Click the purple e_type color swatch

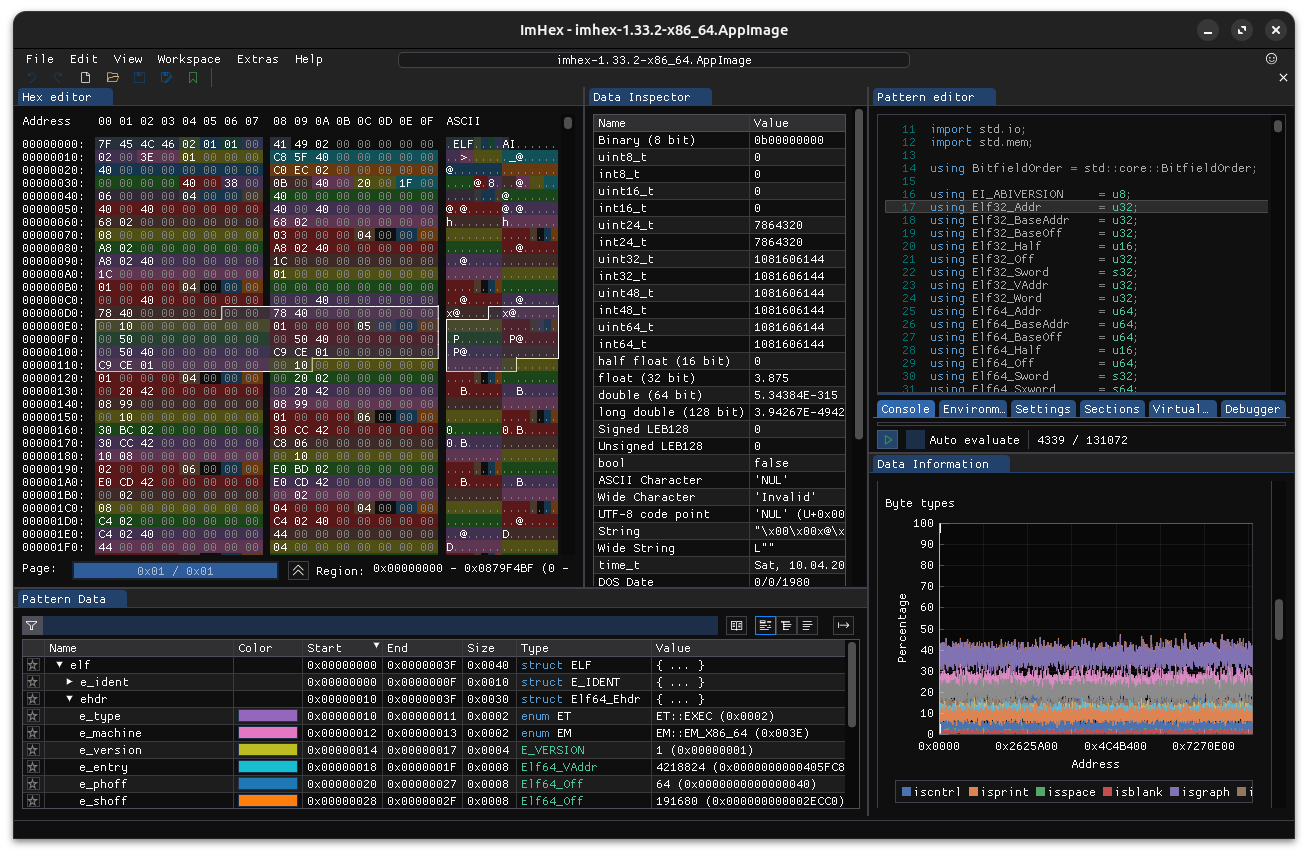(x=267, y=716)
